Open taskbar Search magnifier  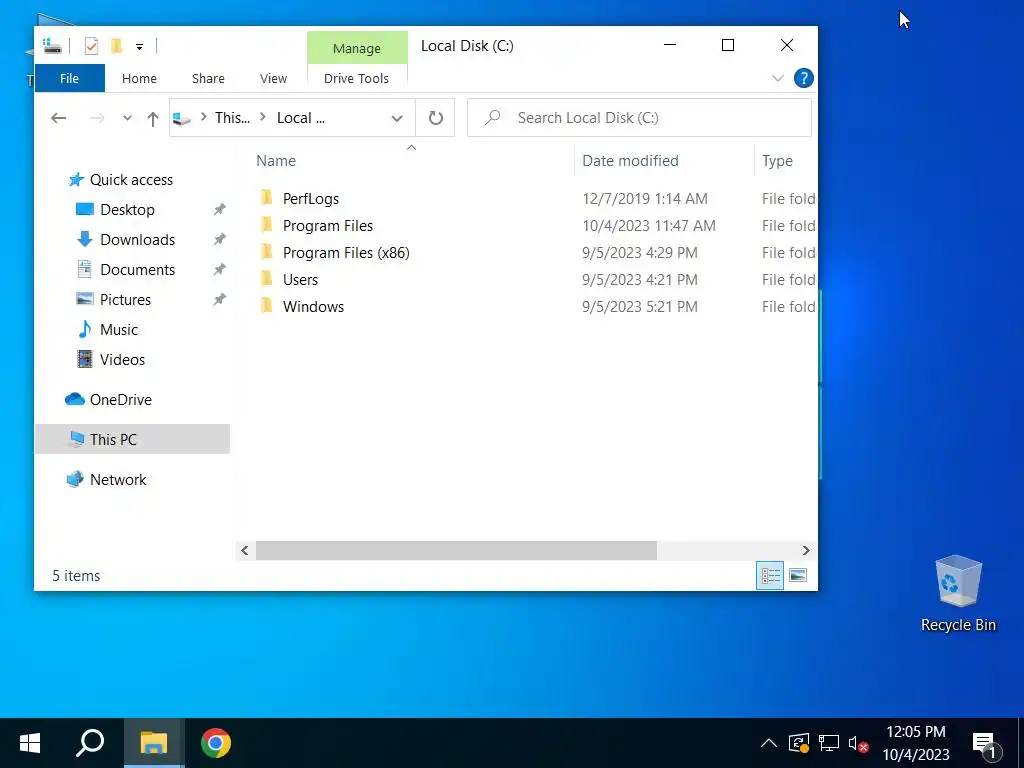[90, 743]
